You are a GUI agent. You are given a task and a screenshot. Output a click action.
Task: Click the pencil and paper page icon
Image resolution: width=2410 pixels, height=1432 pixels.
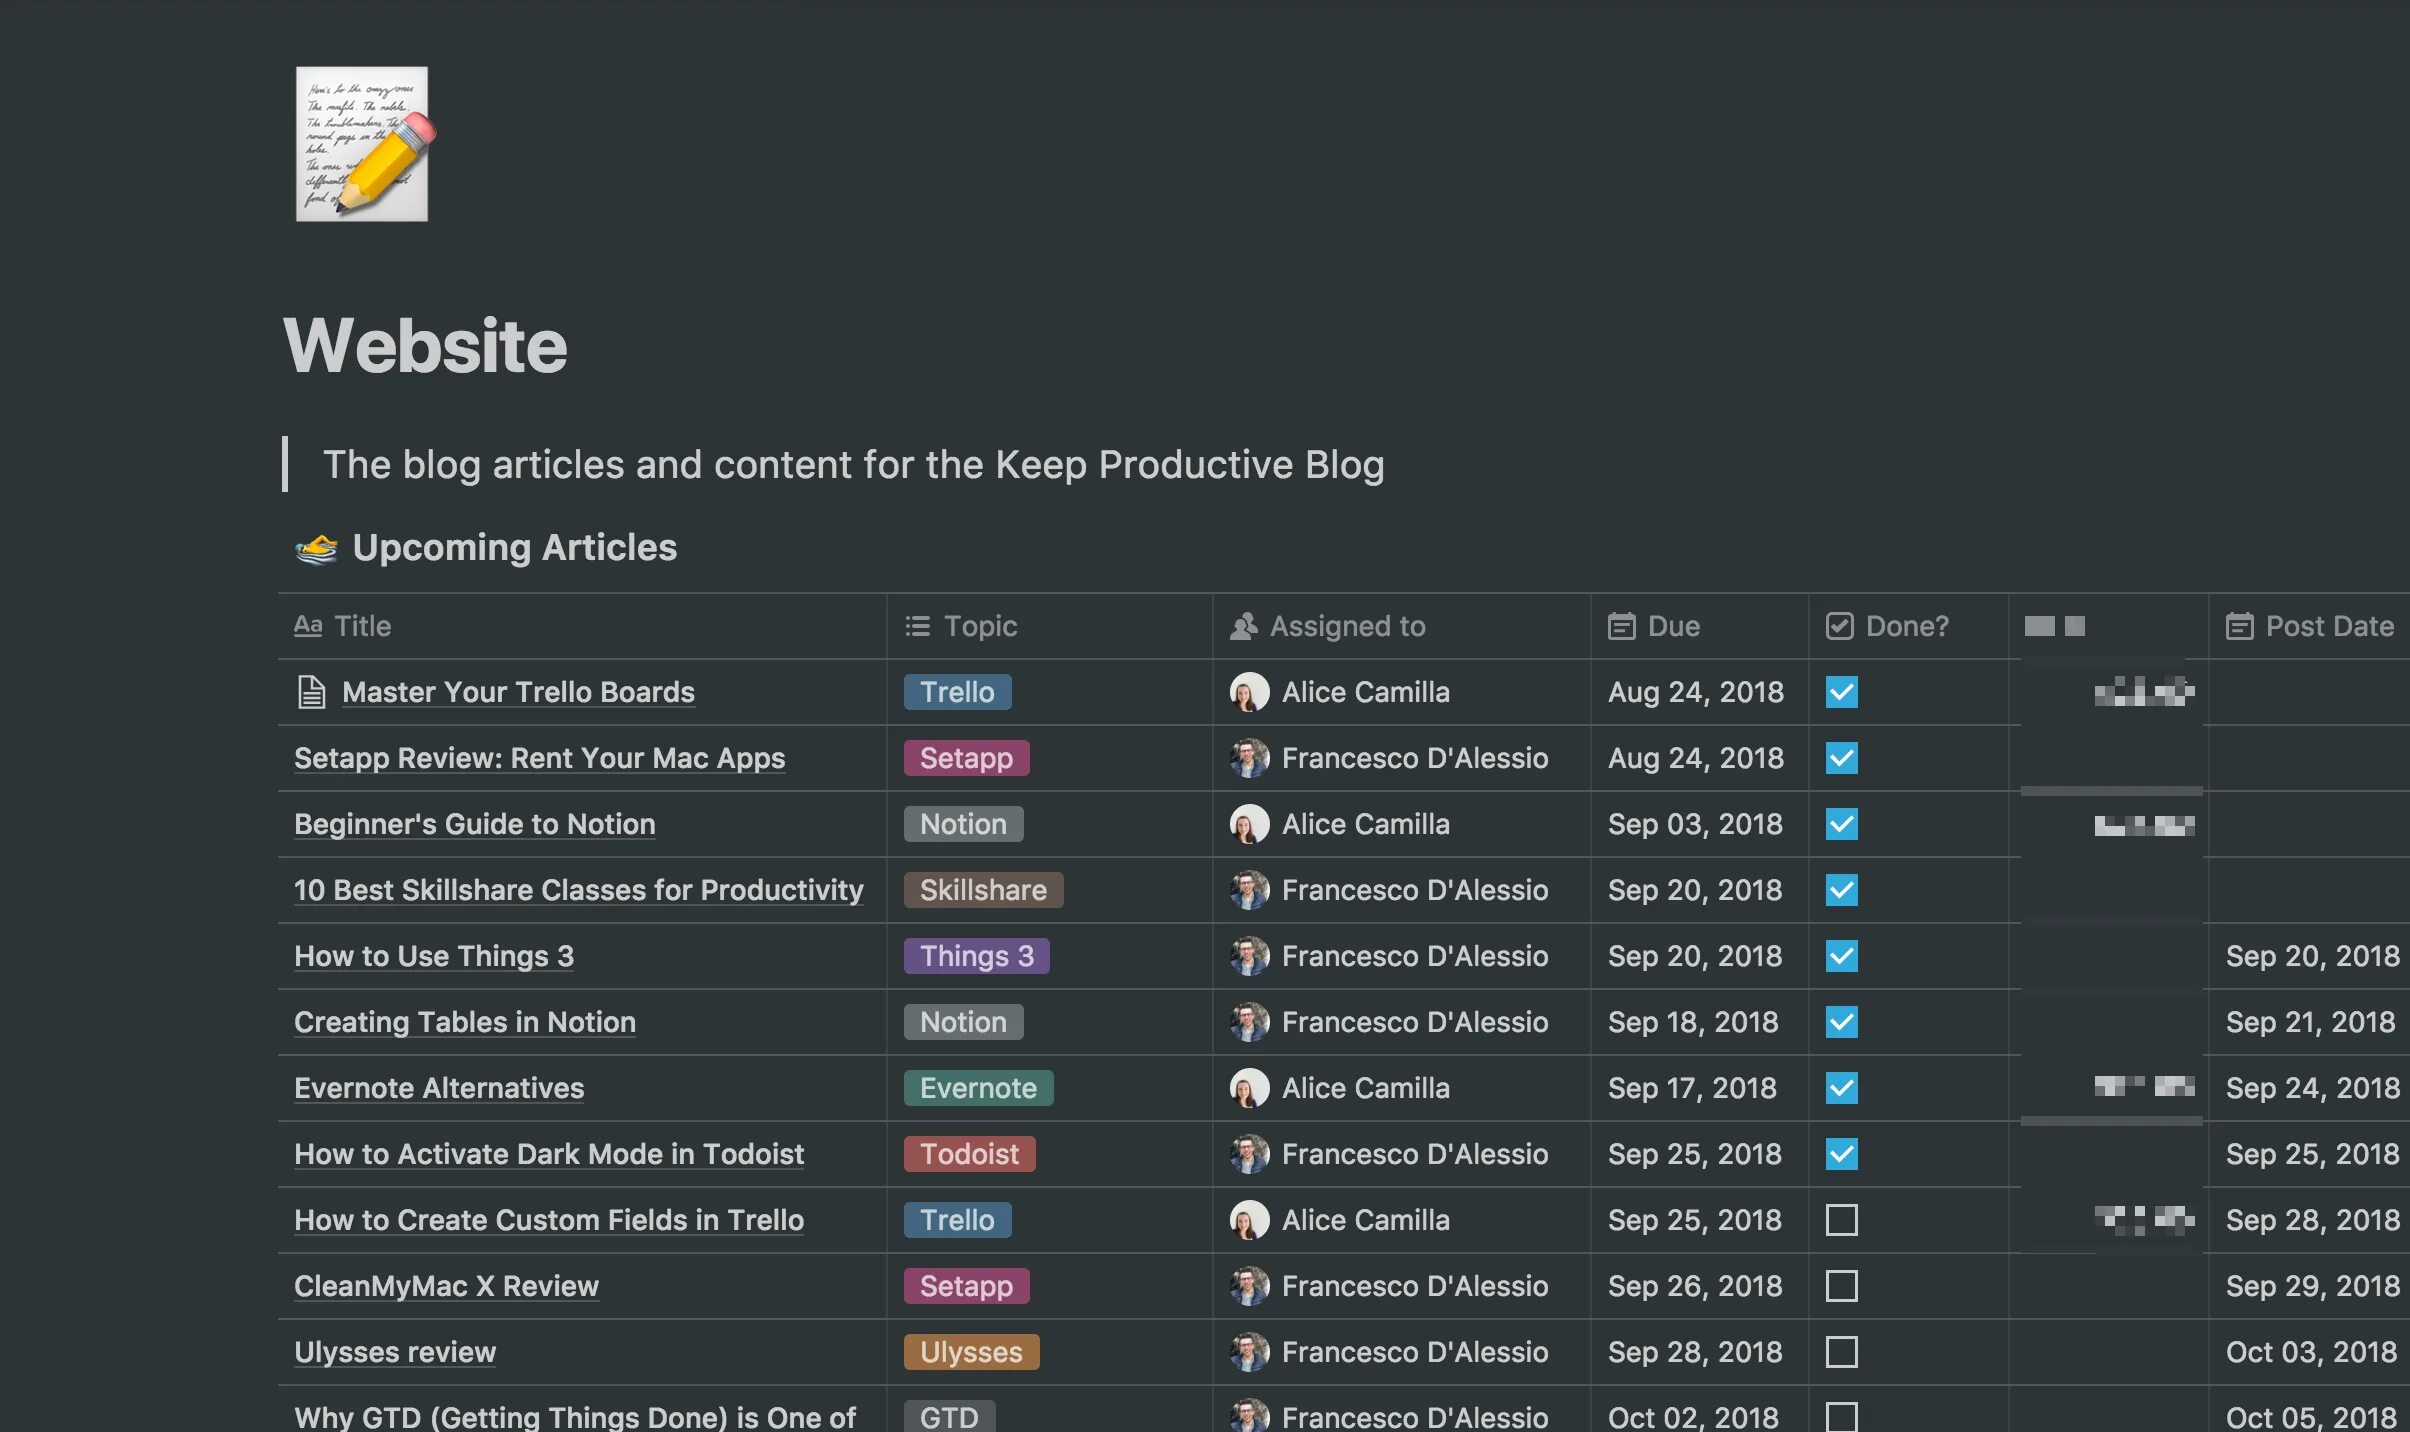(363, 145)
